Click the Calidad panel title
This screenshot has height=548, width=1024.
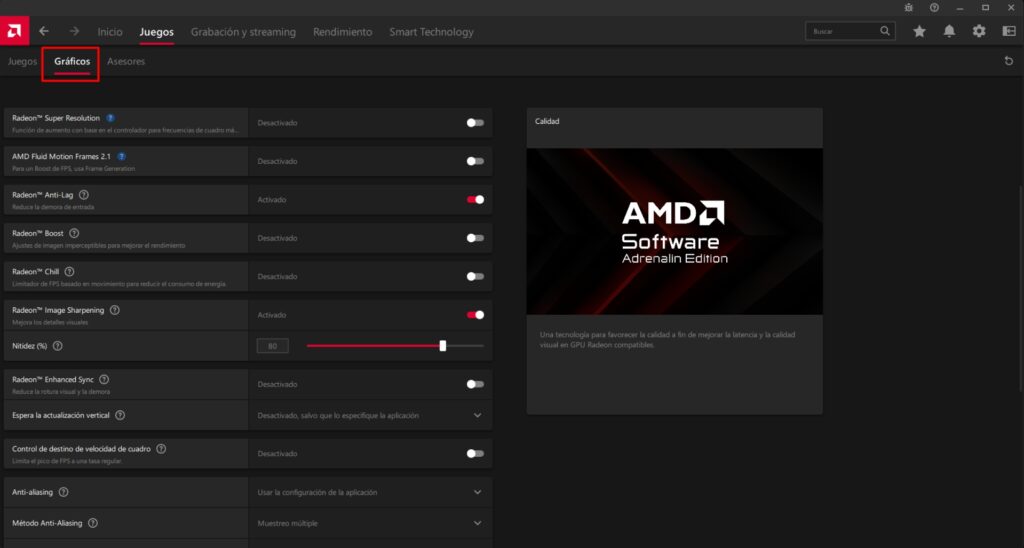coord(547,121)
